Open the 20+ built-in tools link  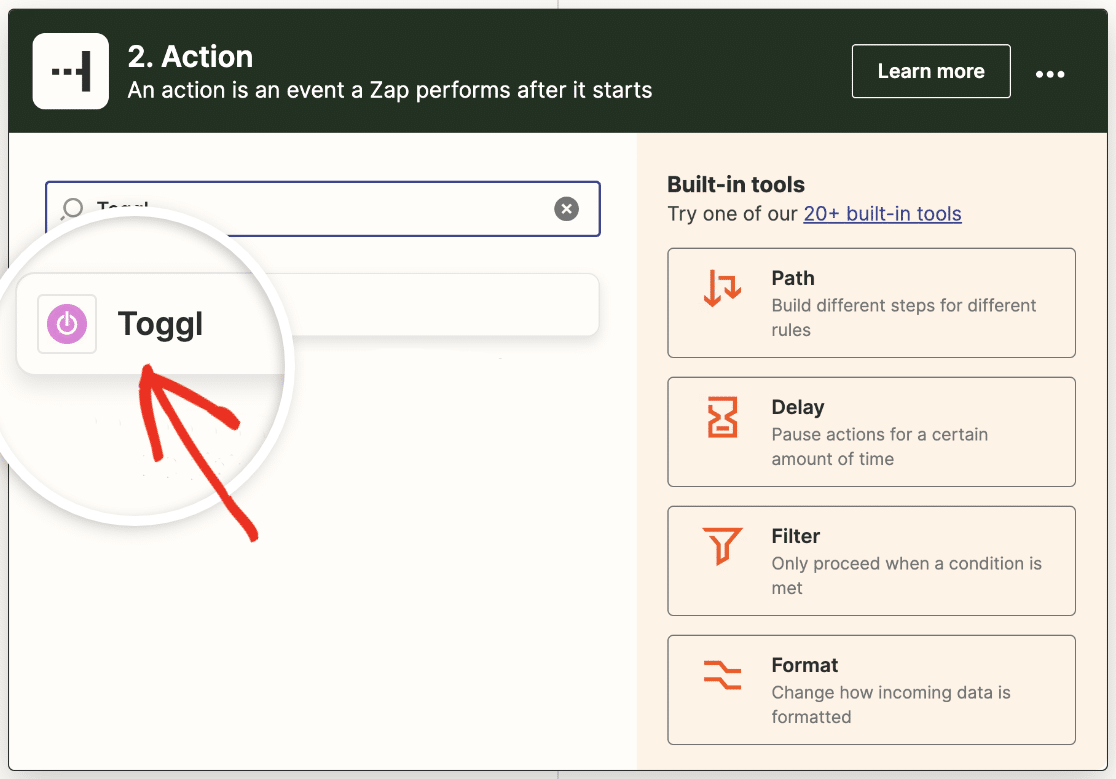pos(882,213)
